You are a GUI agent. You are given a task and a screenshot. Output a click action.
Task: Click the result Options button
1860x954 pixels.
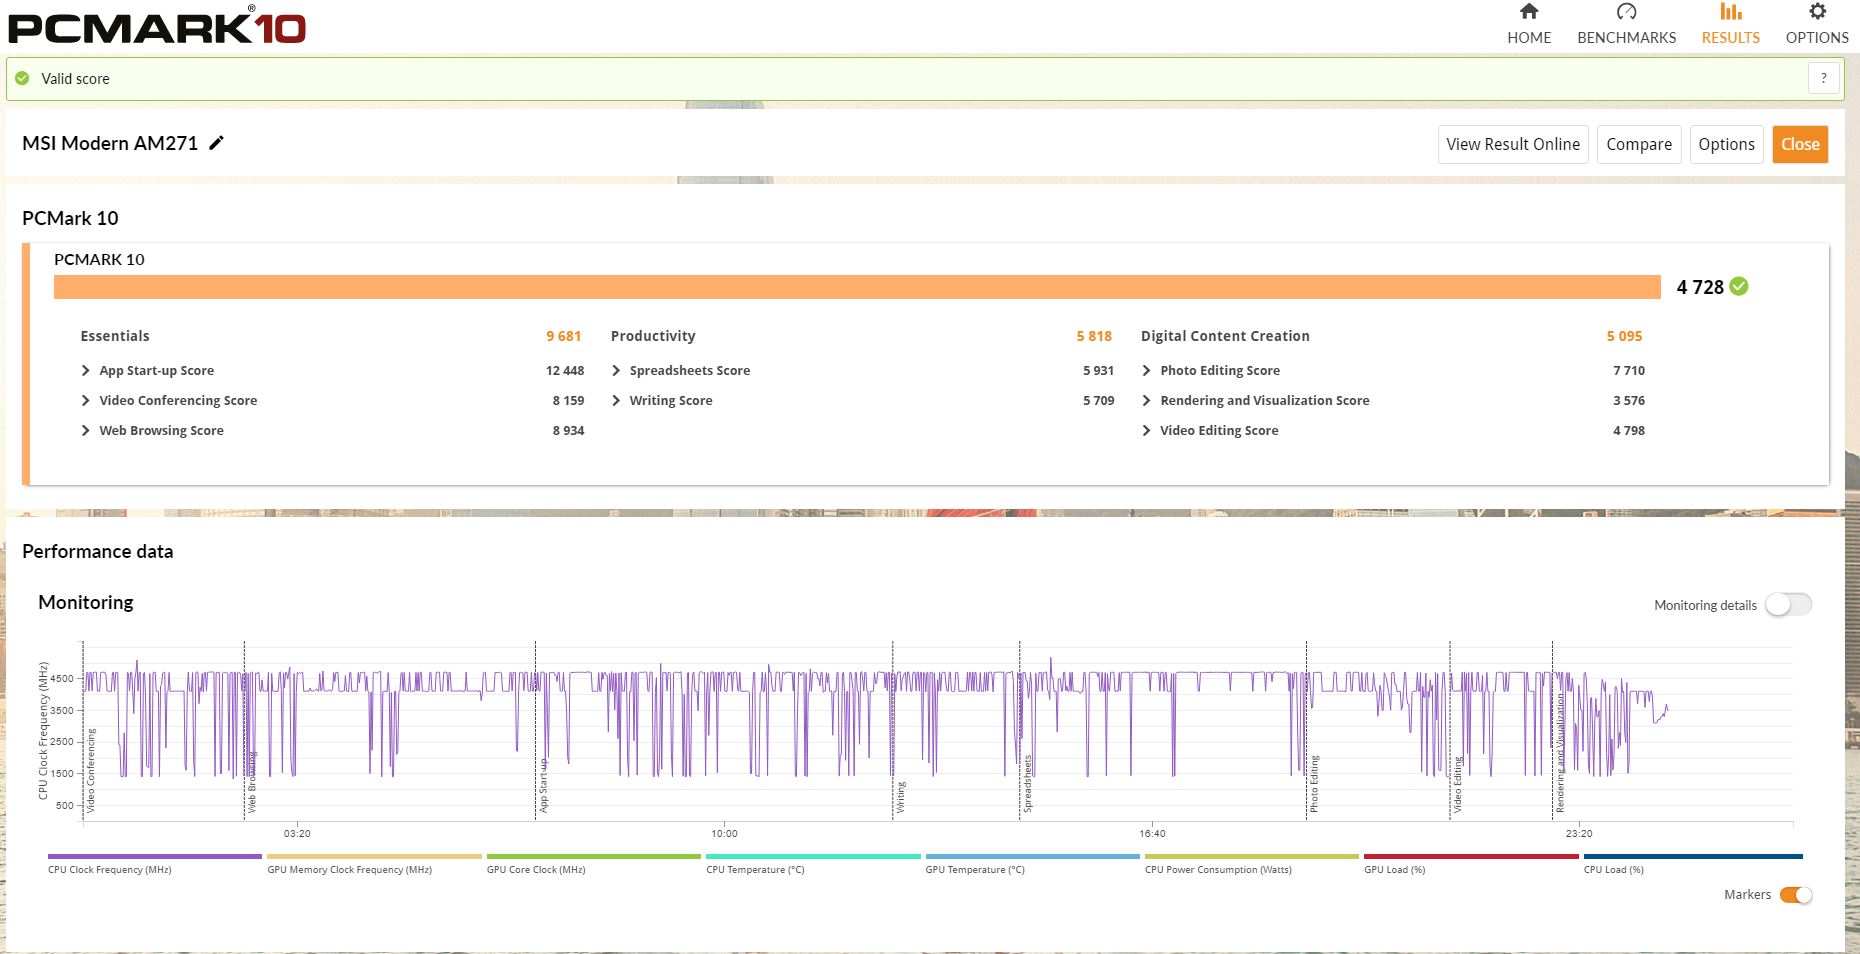tap(1726, 144)
